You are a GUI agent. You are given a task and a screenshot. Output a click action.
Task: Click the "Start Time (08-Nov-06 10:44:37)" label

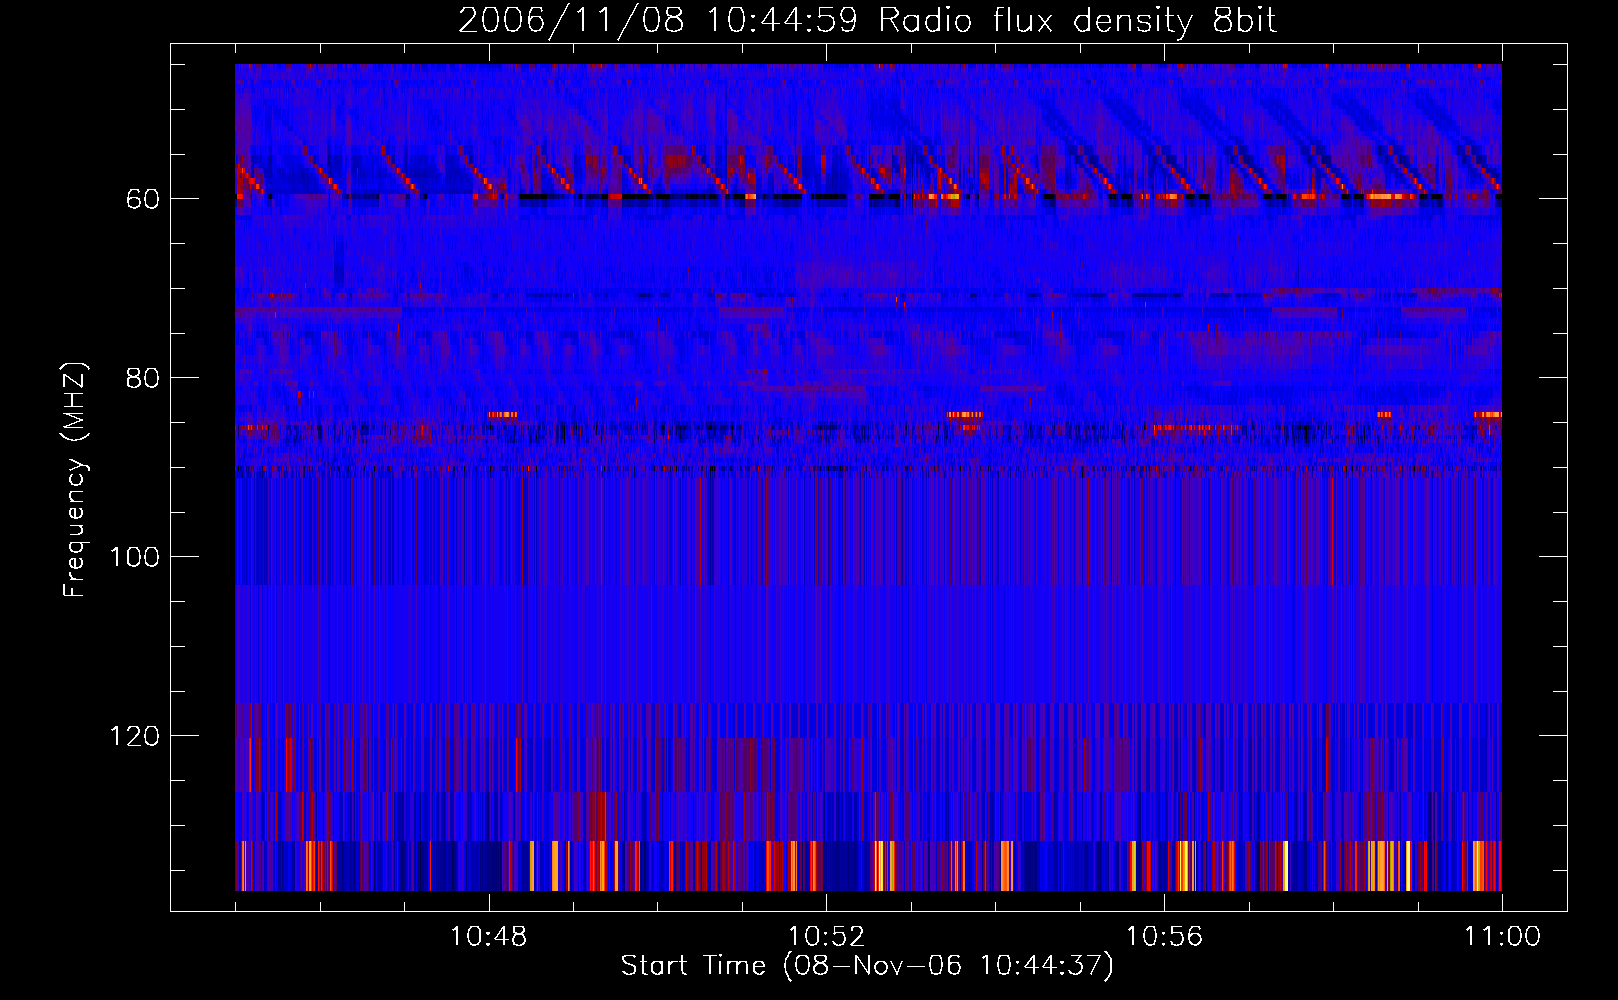(x=867, y=966)
